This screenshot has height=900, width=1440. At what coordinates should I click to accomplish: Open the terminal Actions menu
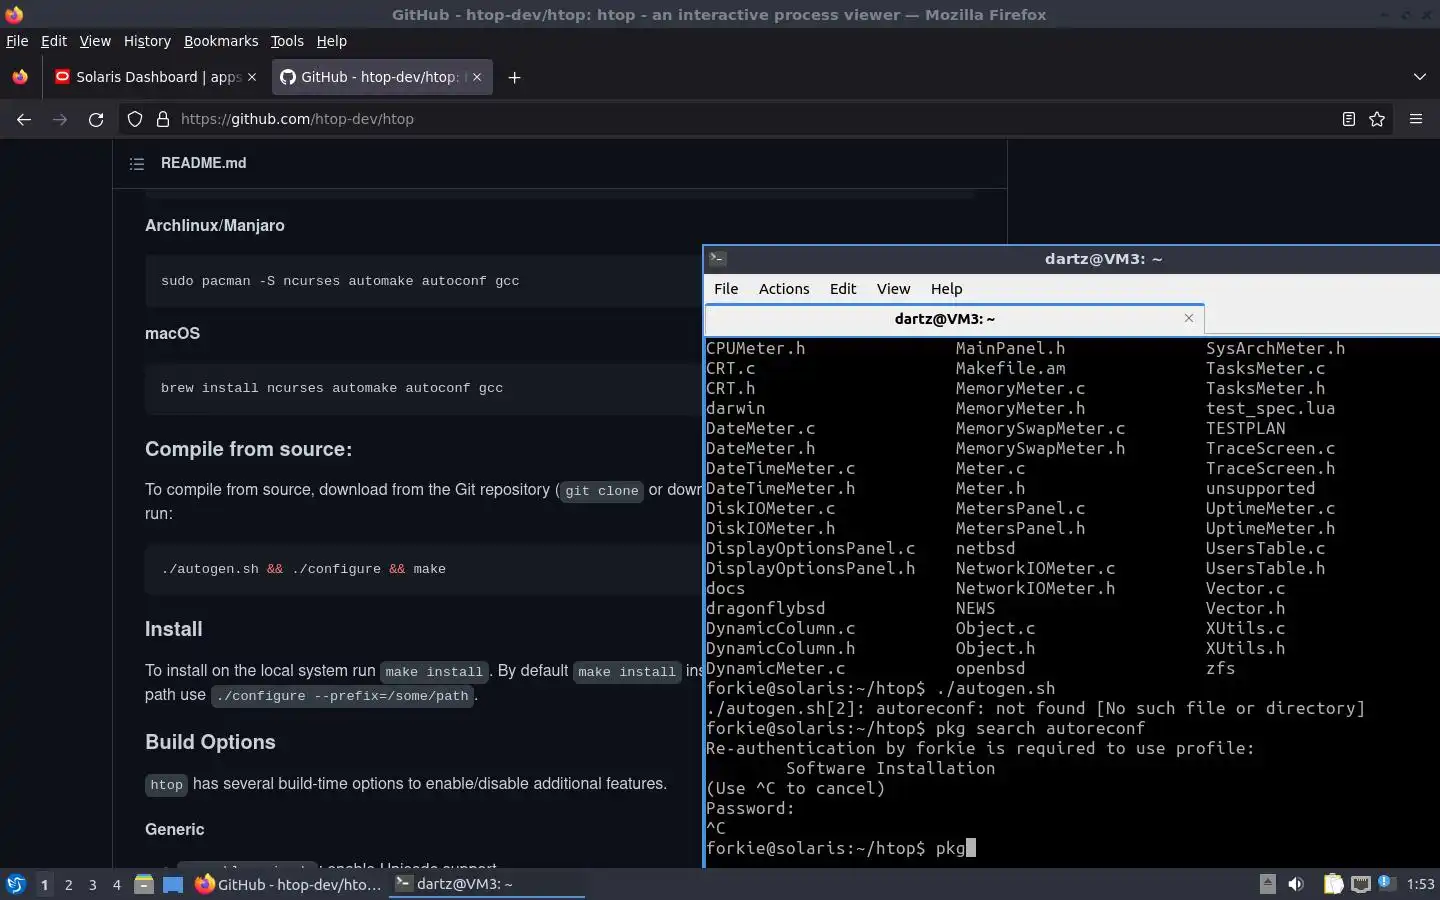(784, 289)
